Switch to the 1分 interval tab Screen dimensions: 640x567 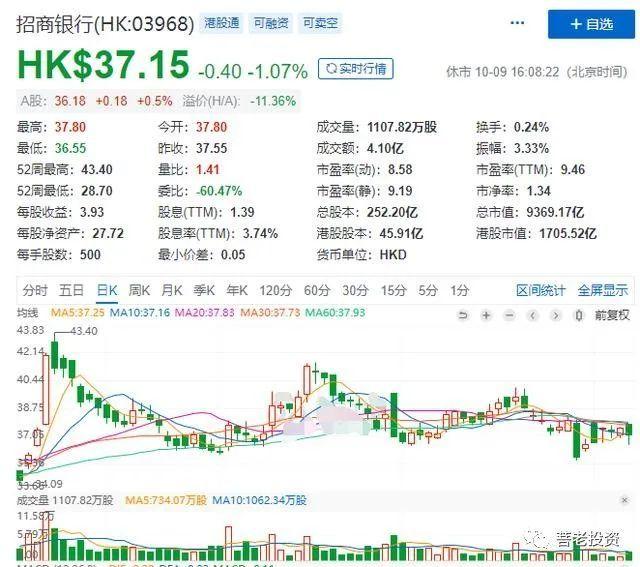point(460,291)
